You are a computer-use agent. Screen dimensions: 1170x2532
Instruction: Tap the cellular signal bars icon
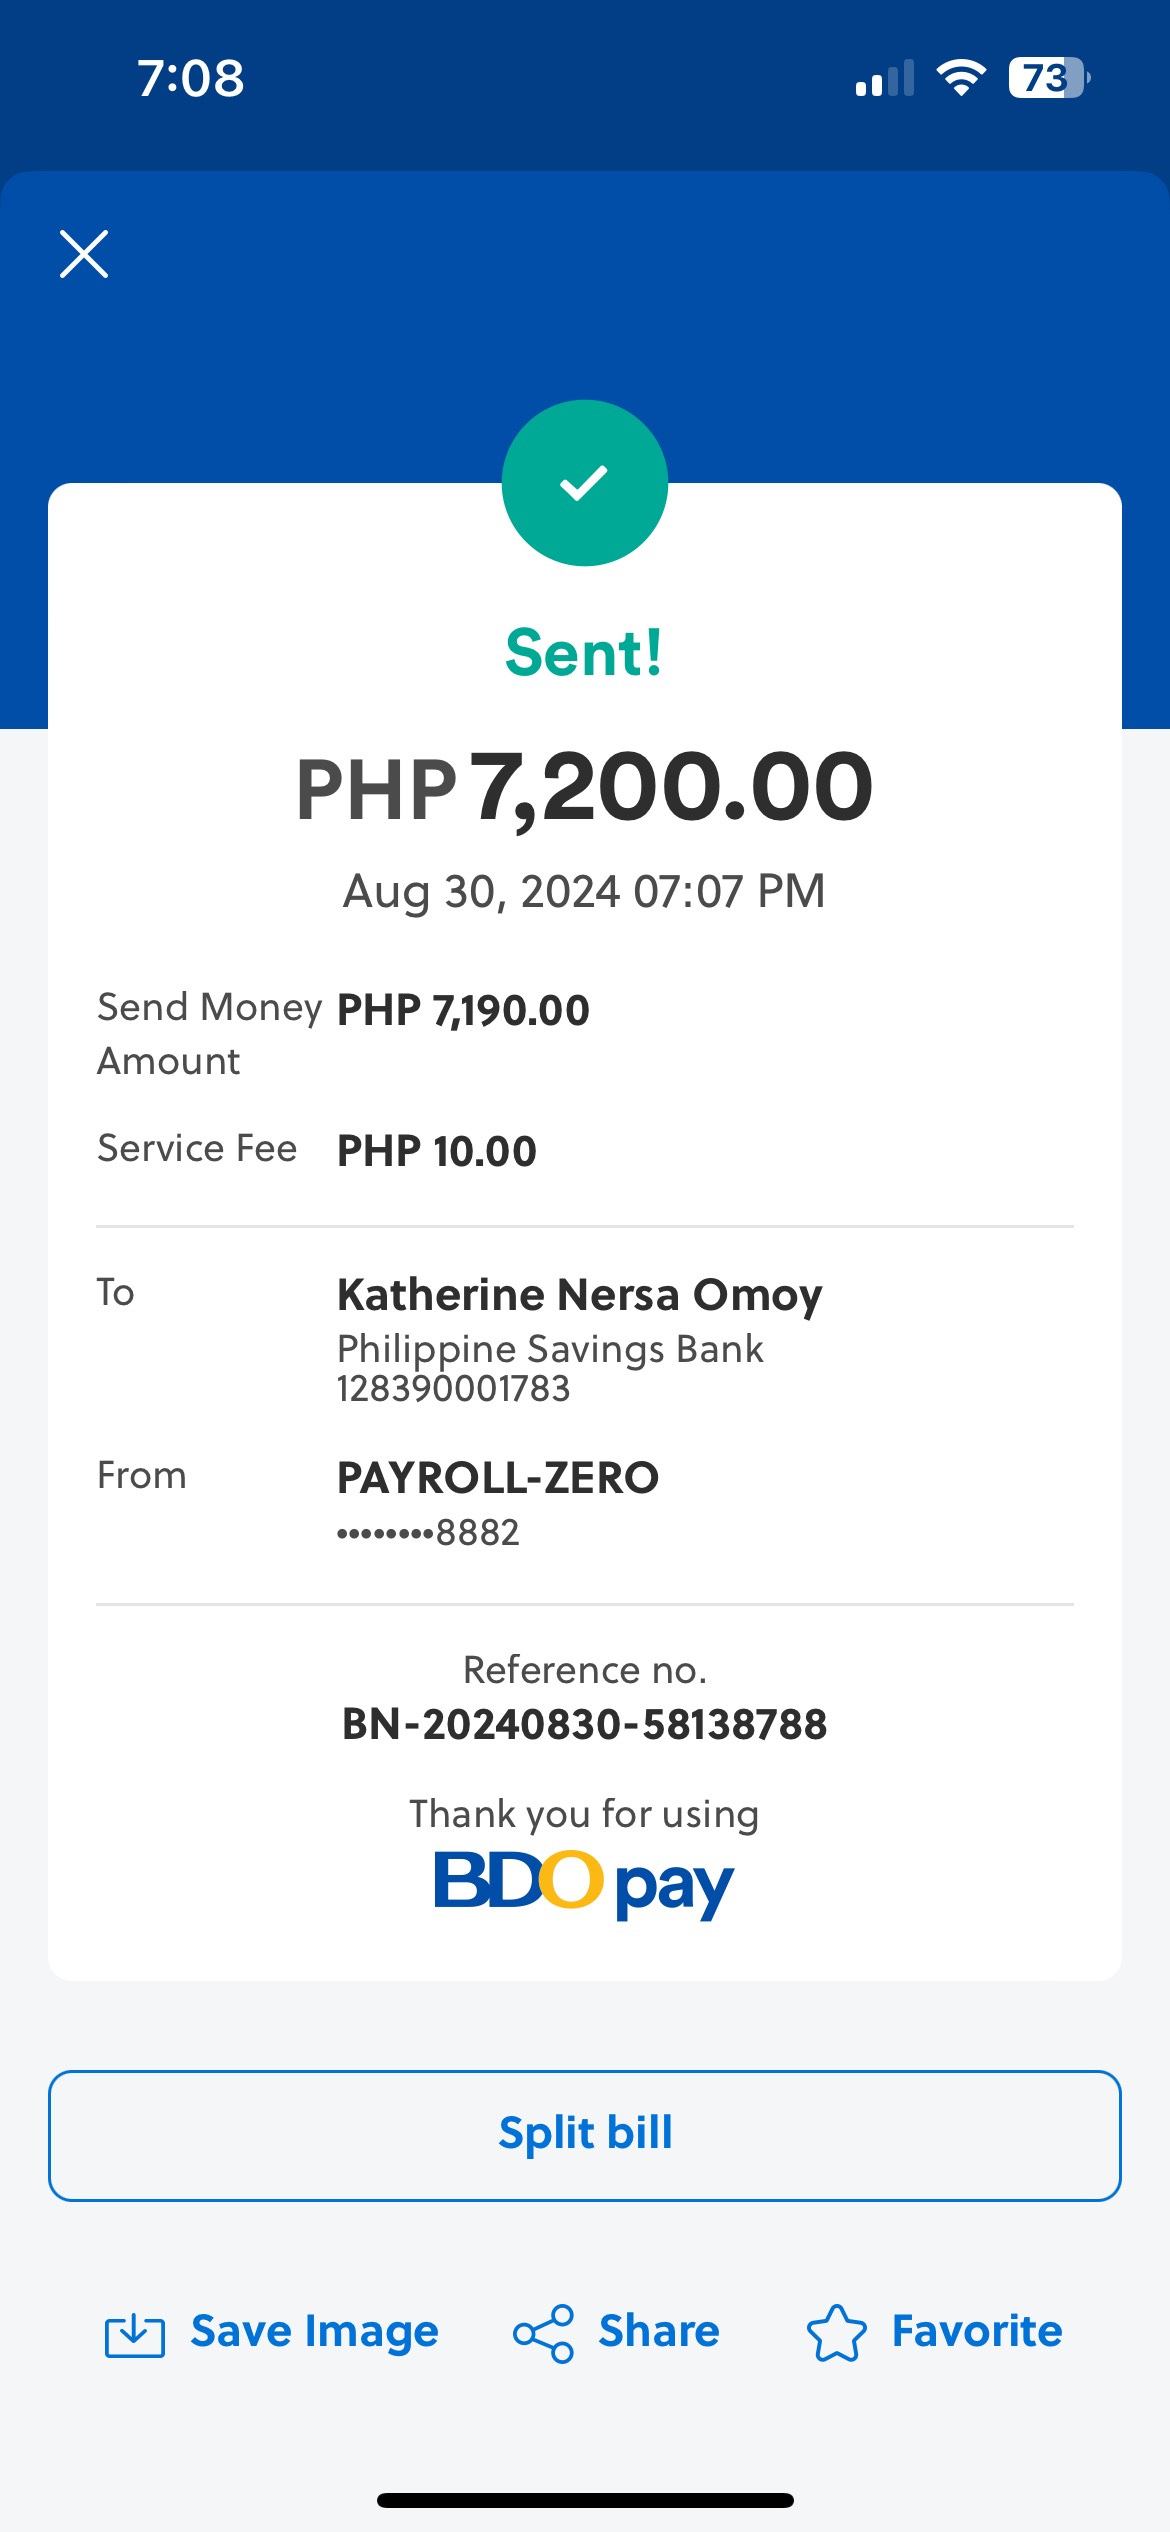pyautogui.click(x=885, y=79)
